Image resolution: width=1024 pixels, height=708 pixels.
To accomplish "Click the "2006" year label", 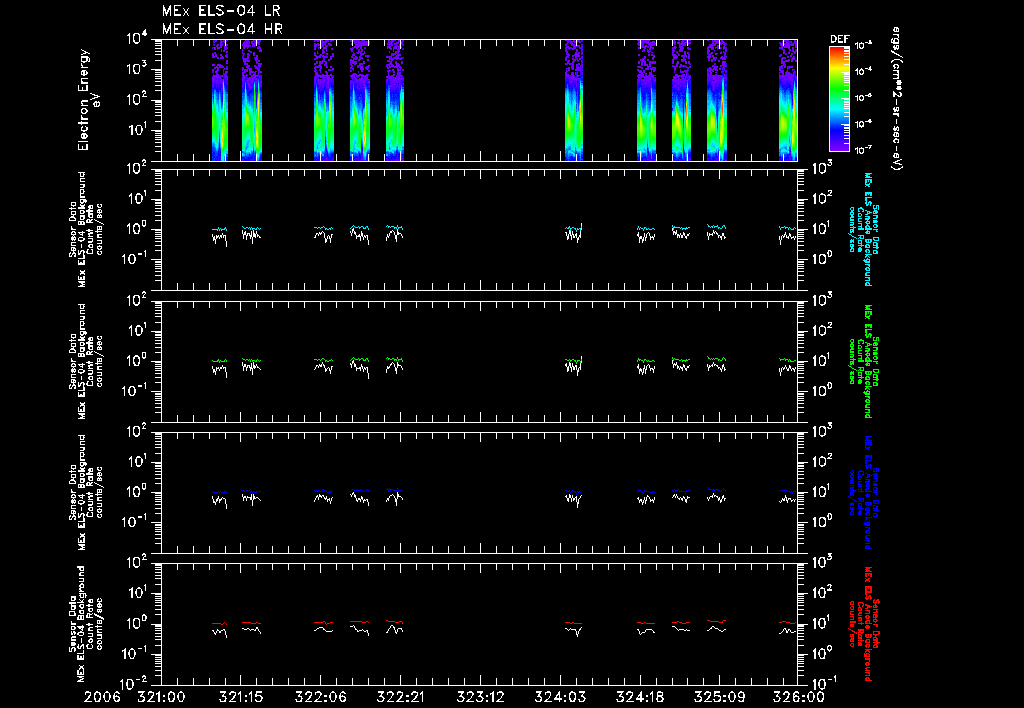I will tap(102, 698).
